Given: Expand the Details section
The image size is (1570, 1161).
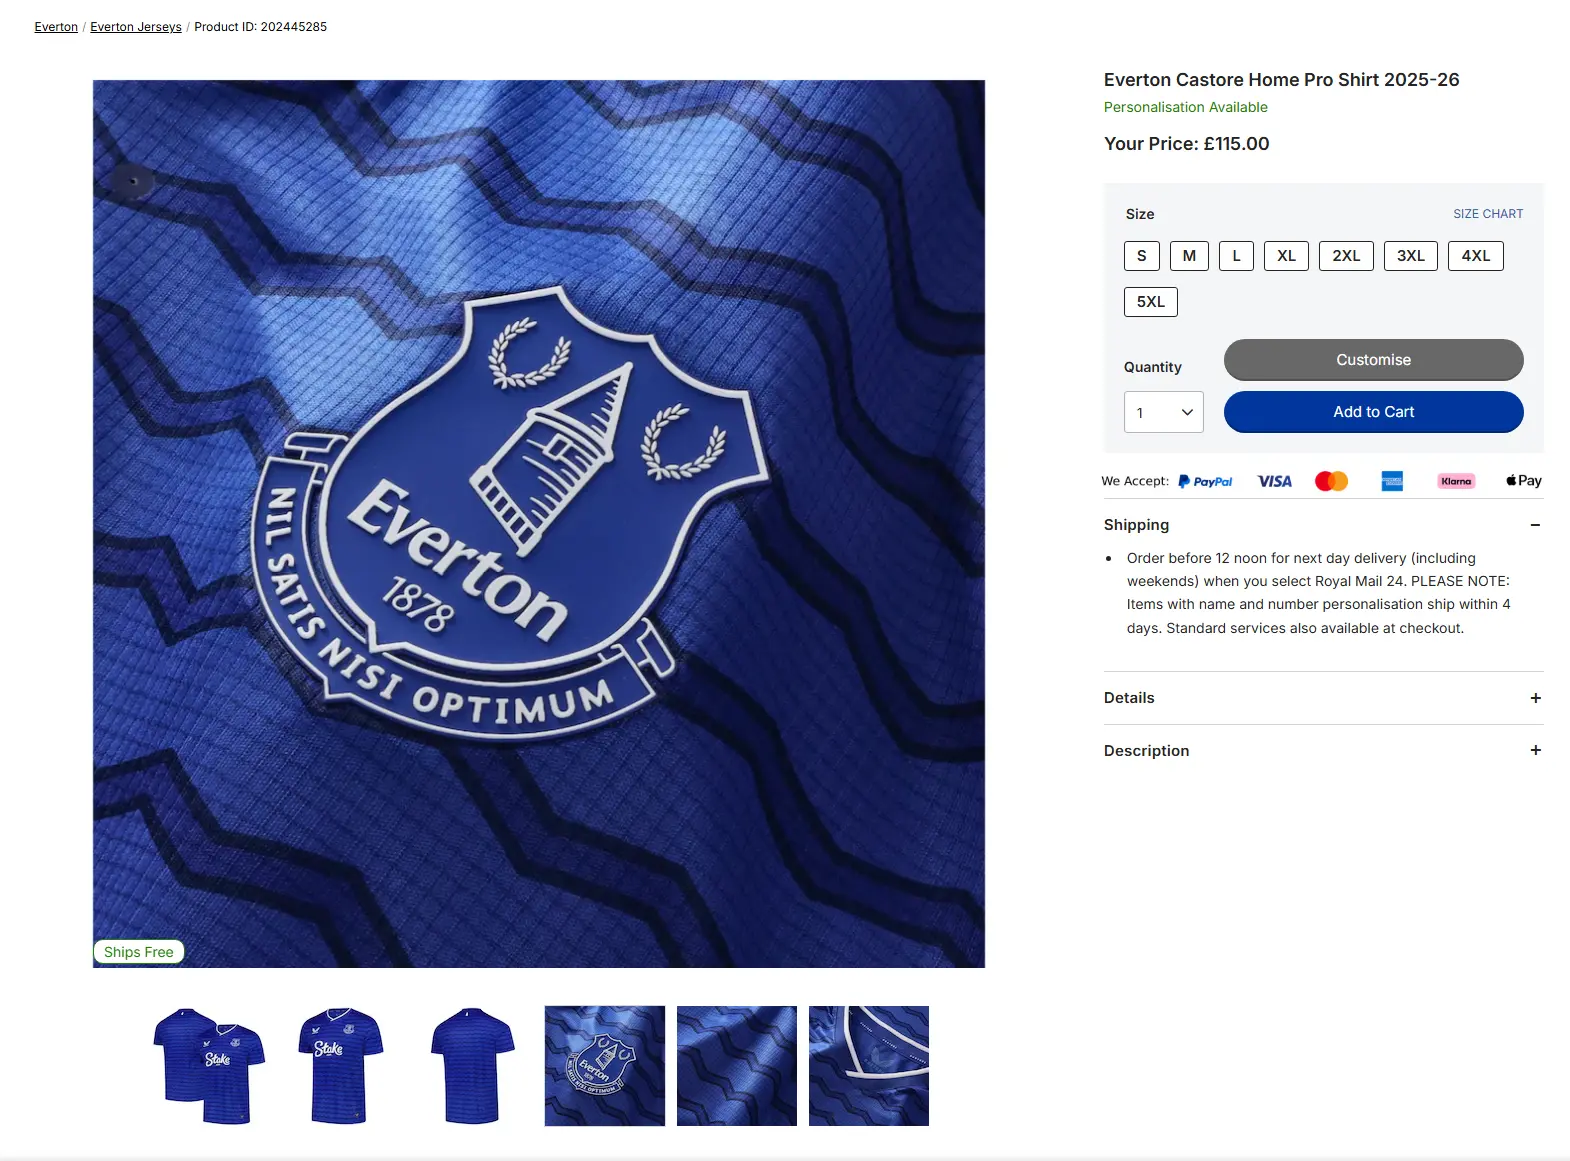Looking at the screenshot, I should point(1535,698).
